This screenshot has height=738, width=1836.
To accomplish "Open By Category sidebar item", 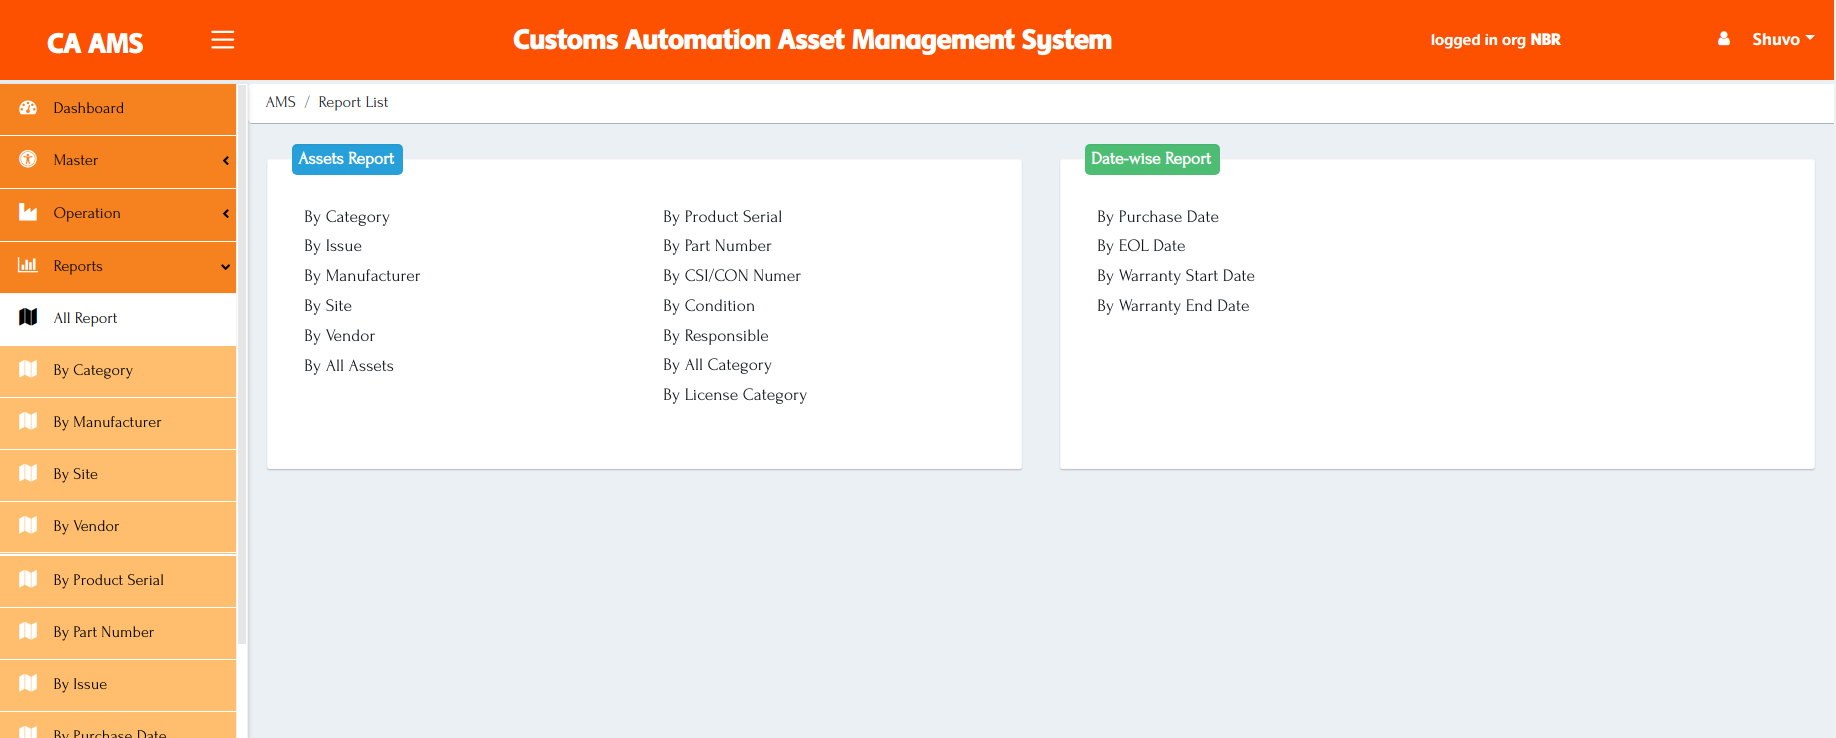I will pyautogui.click(x=118, y=370).
